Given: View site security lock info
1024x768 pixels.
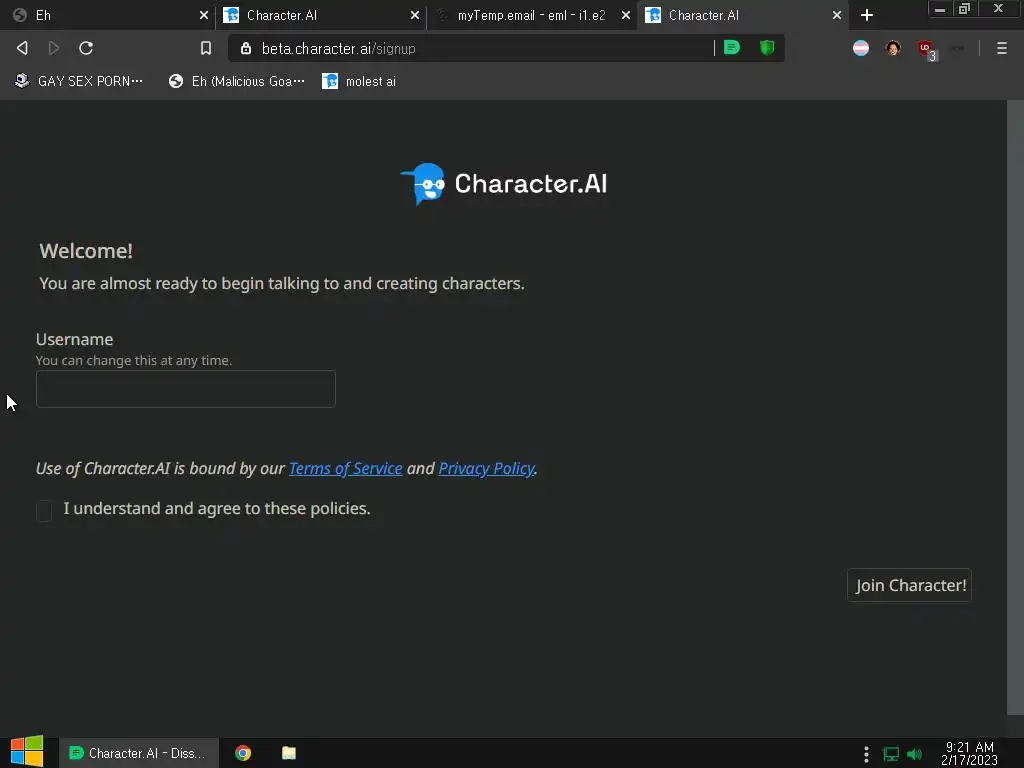Looking at the screenshot, I should point(246,48).
